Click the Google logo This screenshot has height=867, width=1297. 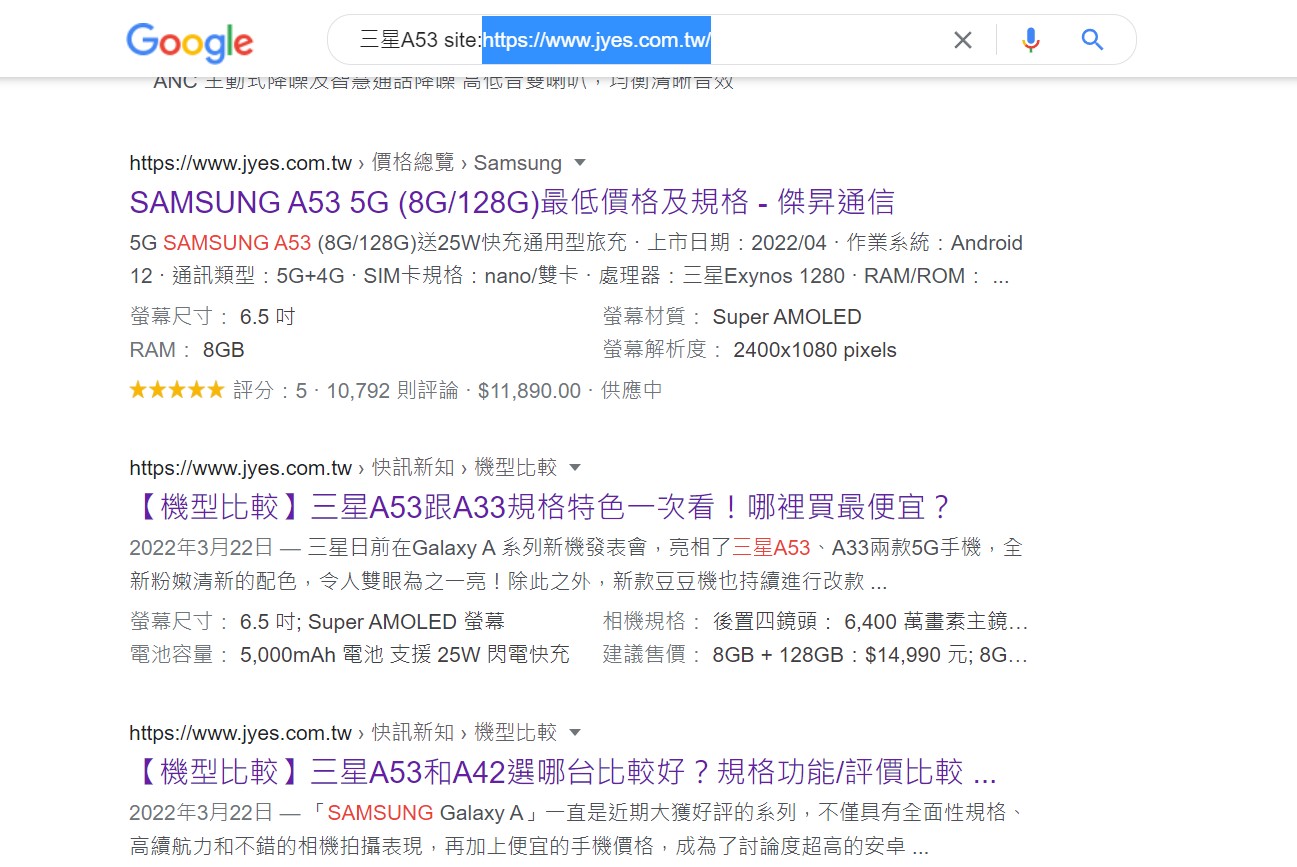[x=190, y=41]
